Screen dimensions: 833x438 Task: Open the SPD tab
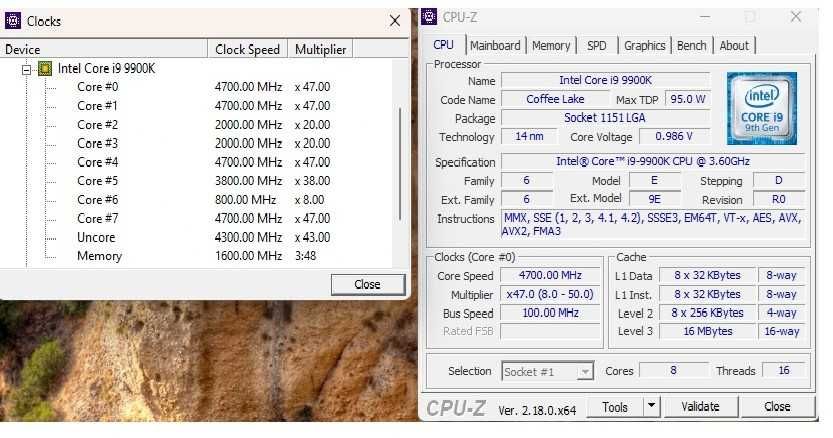pos(597,46)
